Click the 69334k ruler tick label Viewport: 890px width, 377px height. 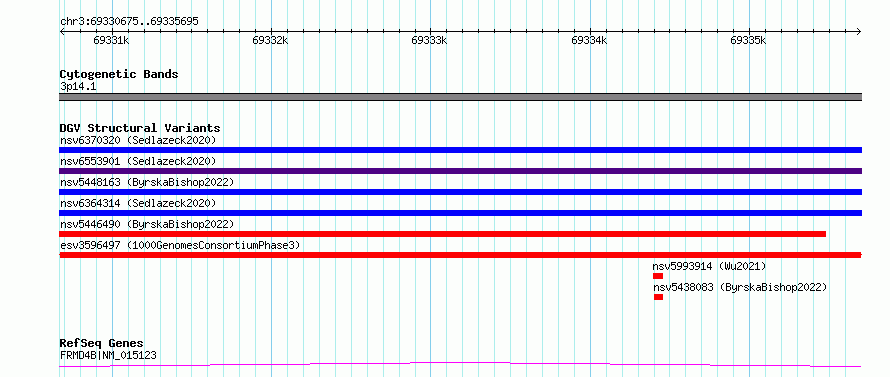(589, 41)
